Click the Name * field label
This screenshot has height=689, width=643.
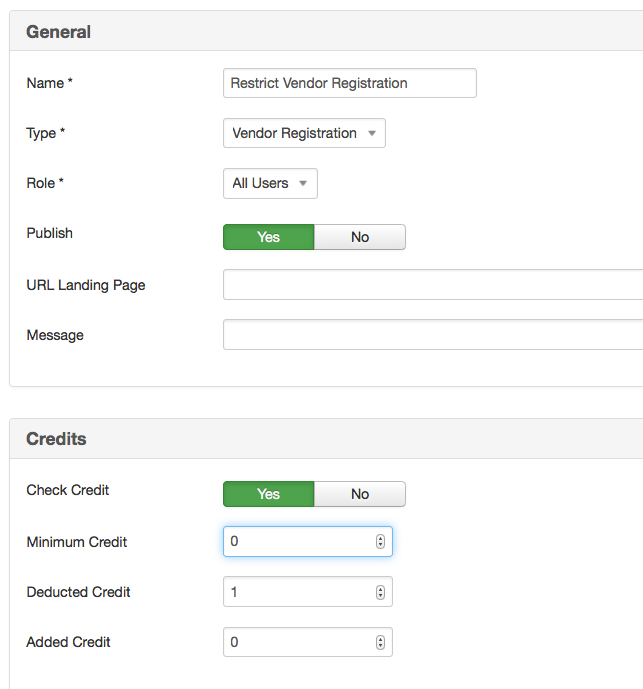(50, 83)
